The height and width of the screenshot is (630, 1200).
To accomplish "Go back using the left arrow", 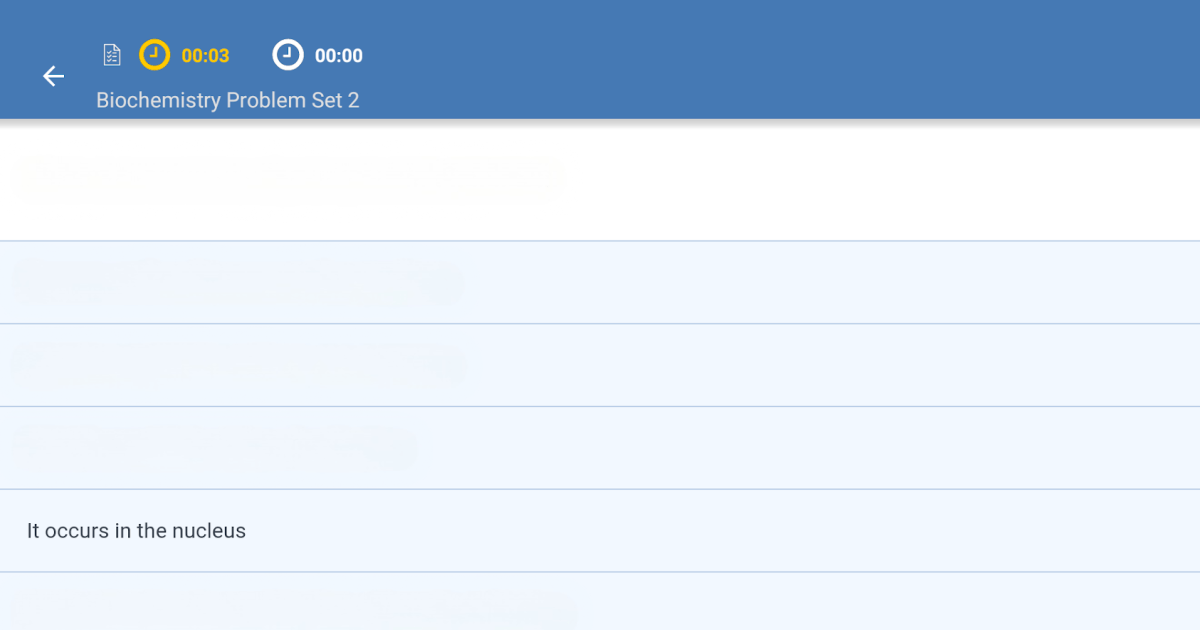I will point(53,76).
